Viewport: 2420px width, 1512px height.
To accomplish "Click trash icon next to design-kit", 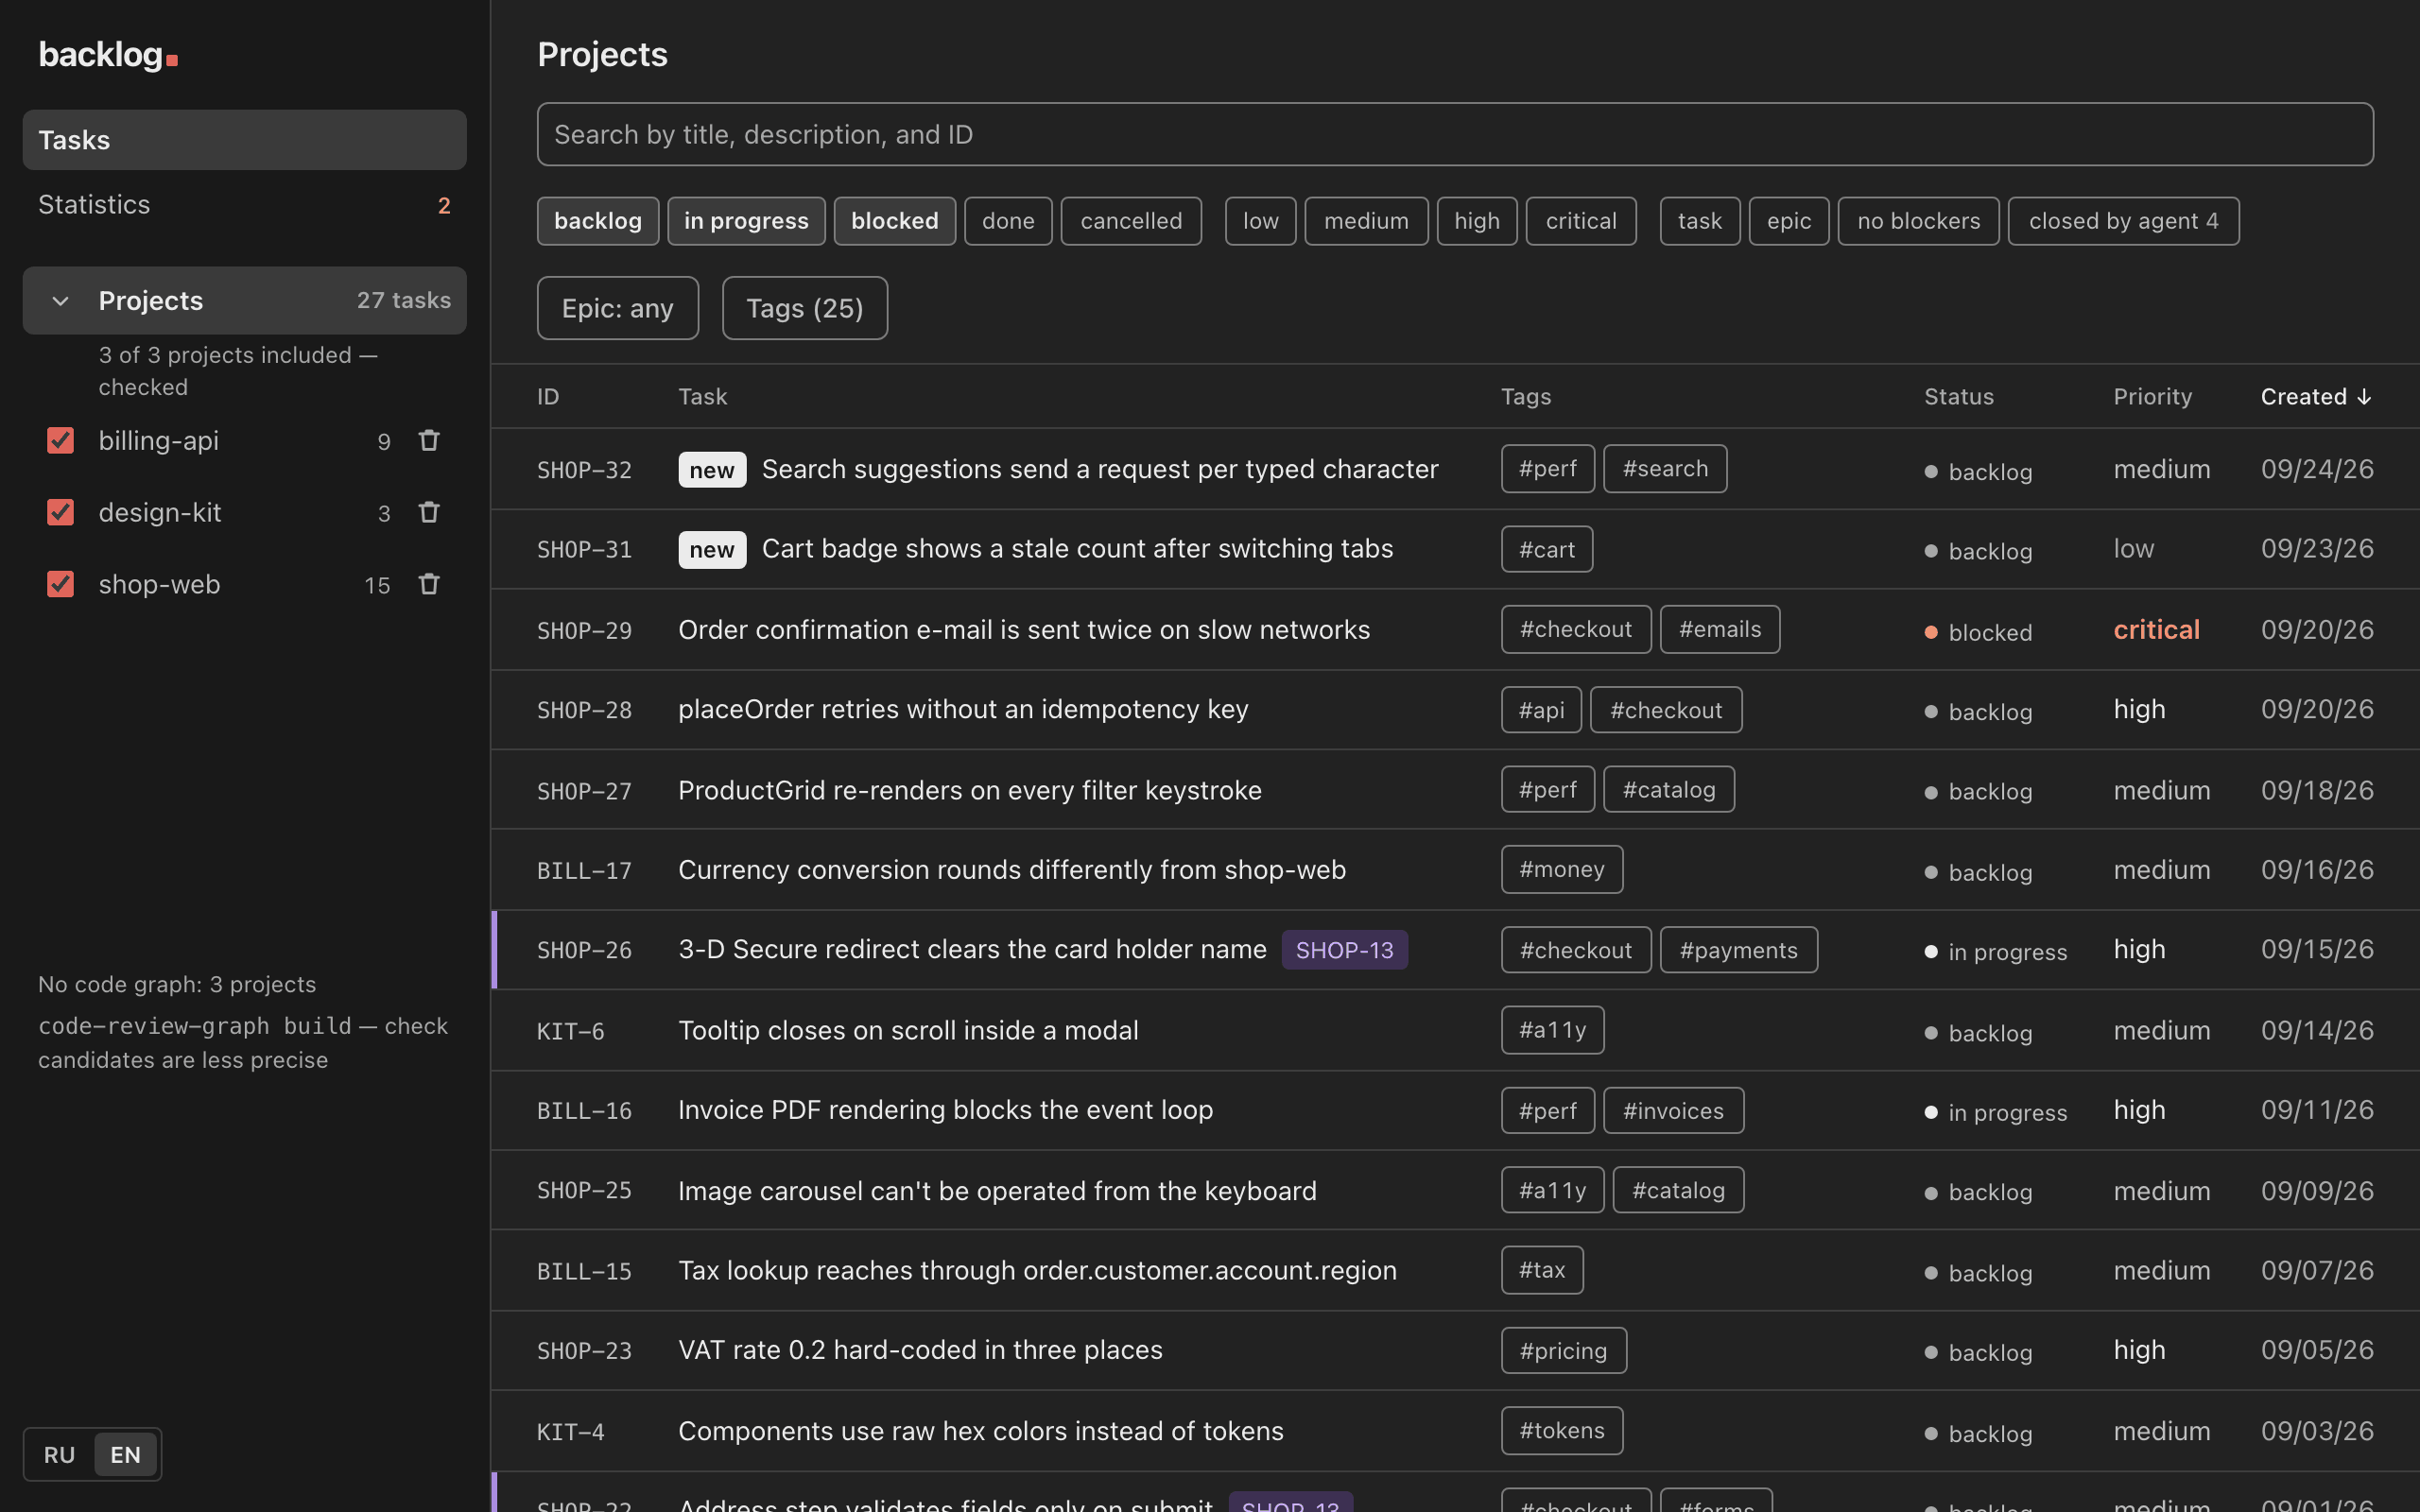I will 429,513.
